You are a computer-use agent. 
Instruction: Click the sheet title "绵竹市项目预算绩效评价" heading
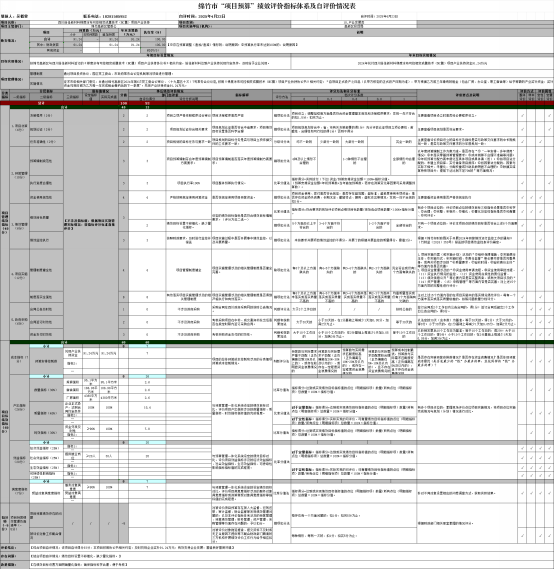(276, 6)
